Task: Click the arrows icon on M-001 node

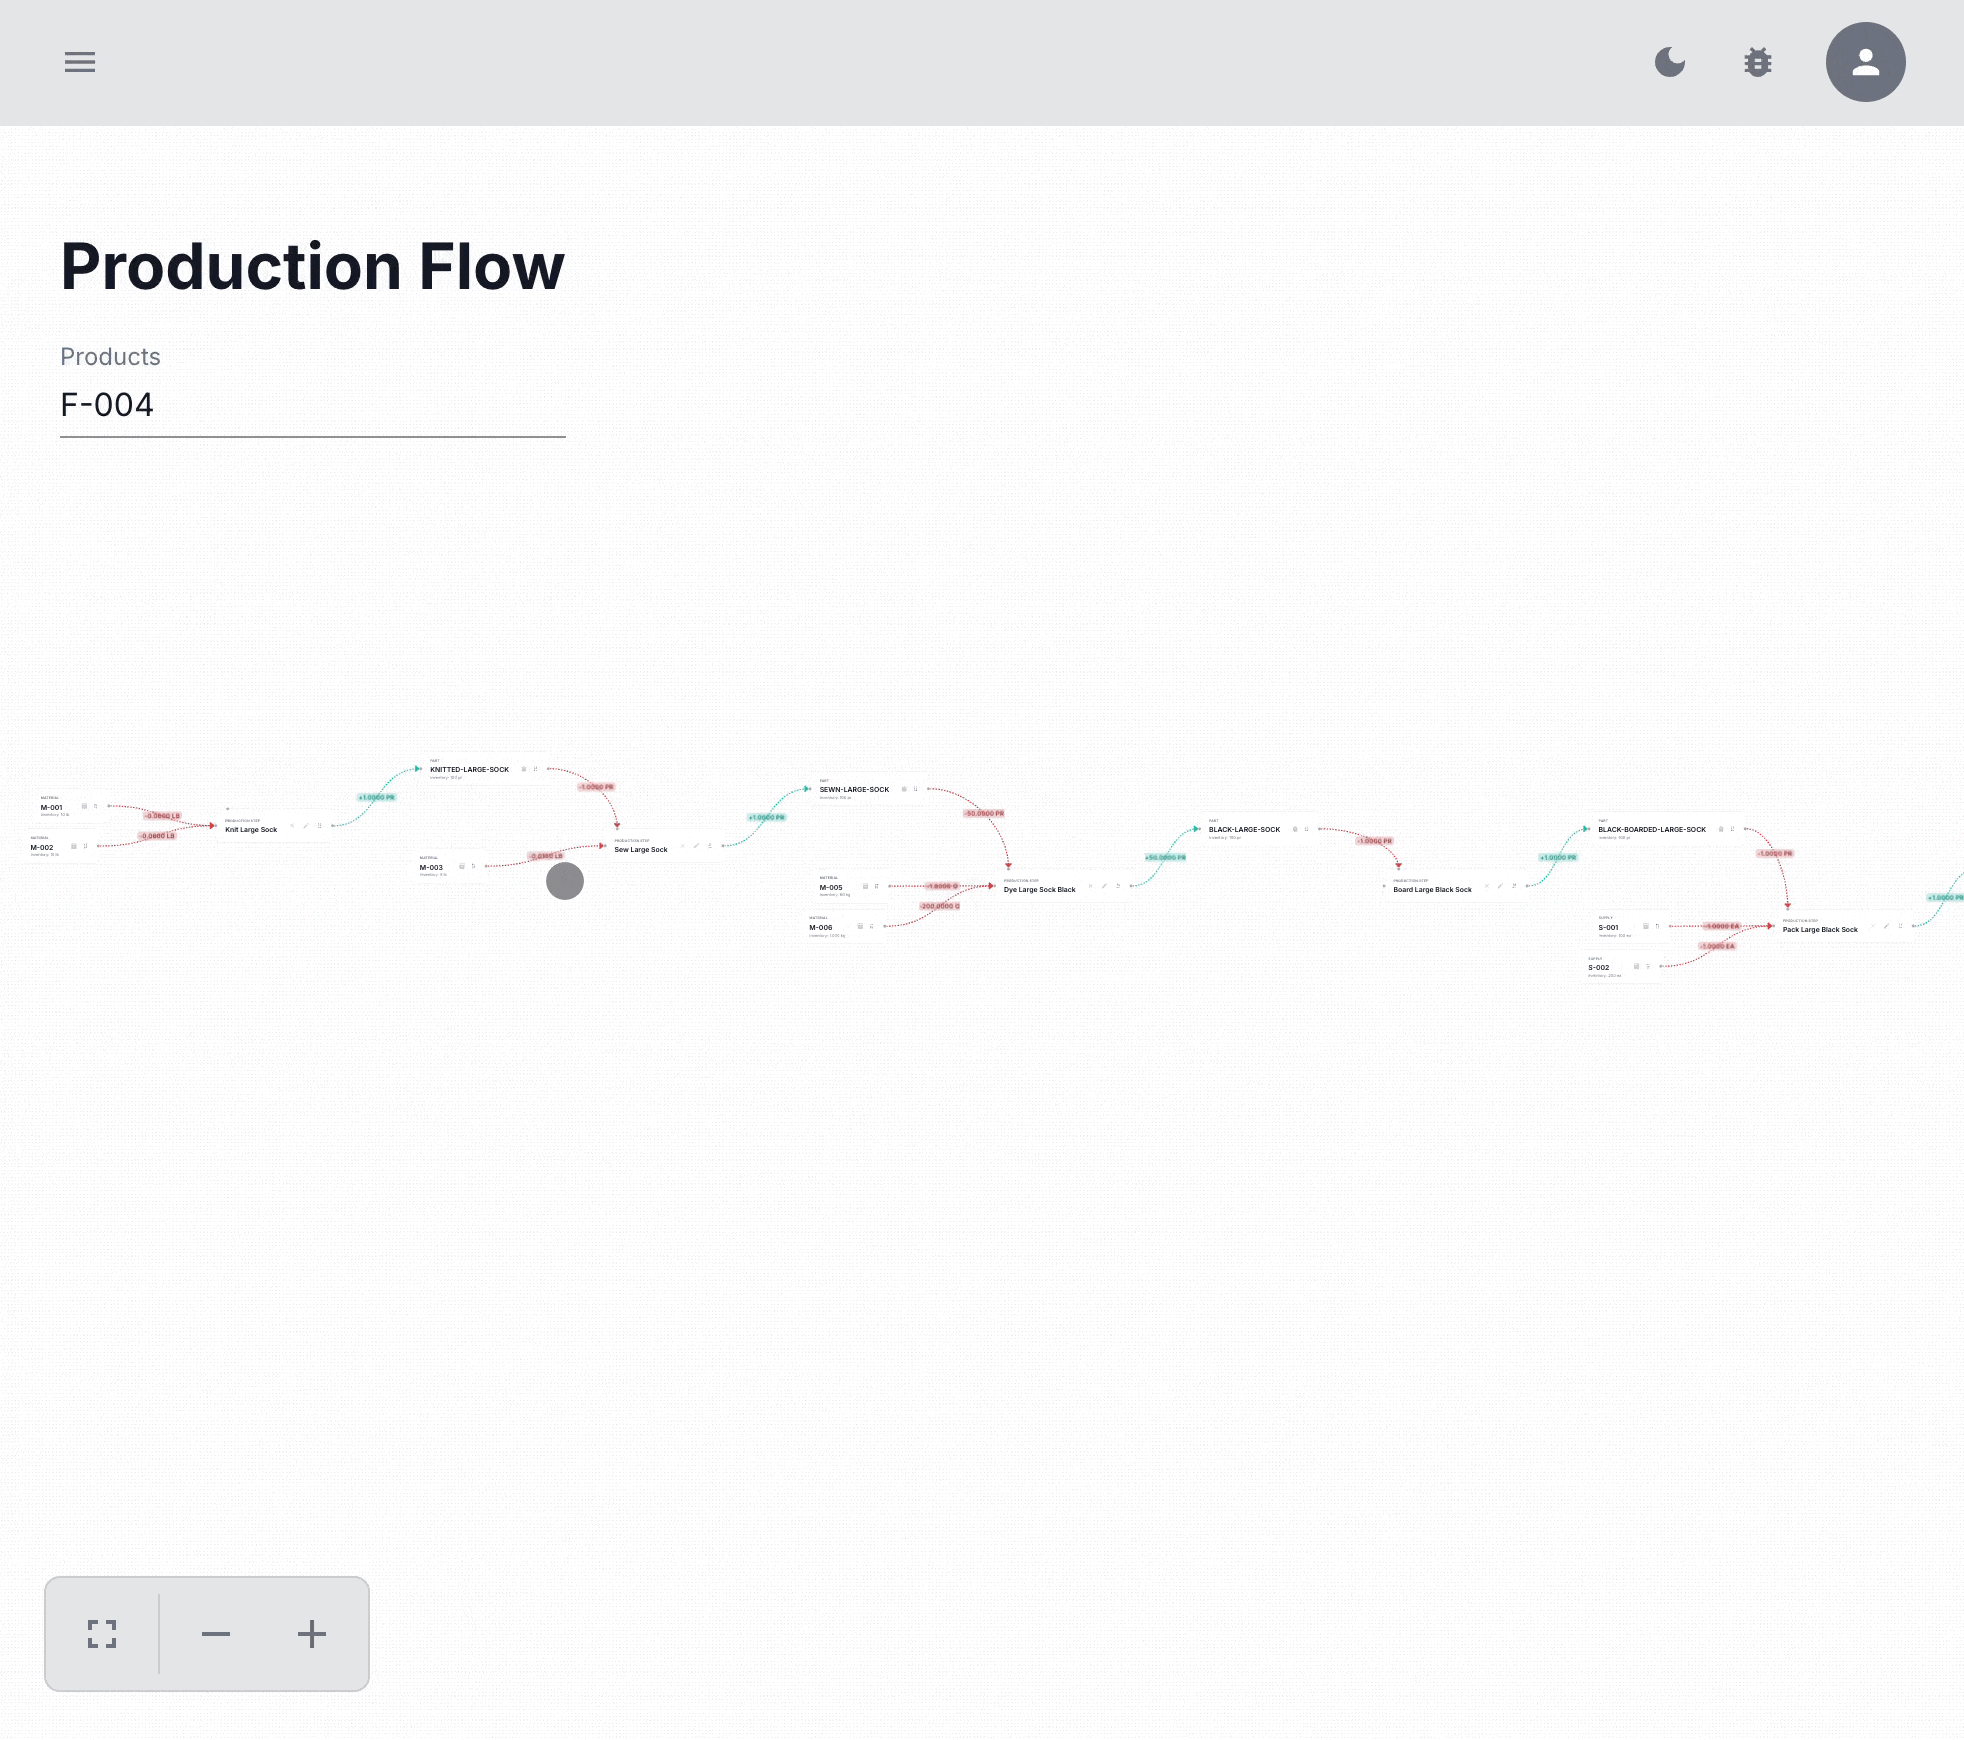Action: point(96,806)
